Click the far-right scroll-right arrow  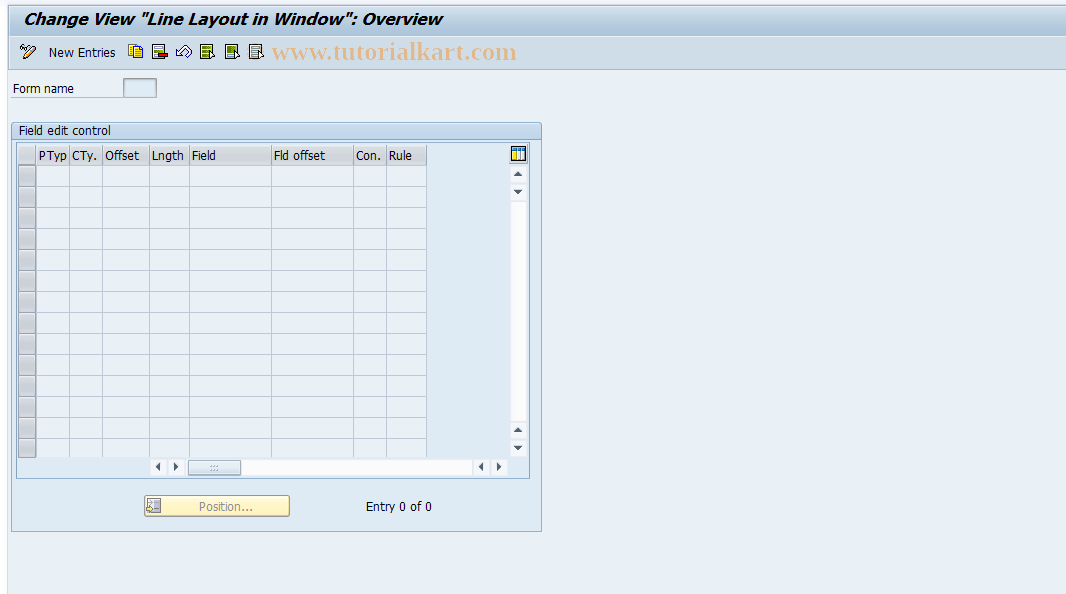click(499, 467)
